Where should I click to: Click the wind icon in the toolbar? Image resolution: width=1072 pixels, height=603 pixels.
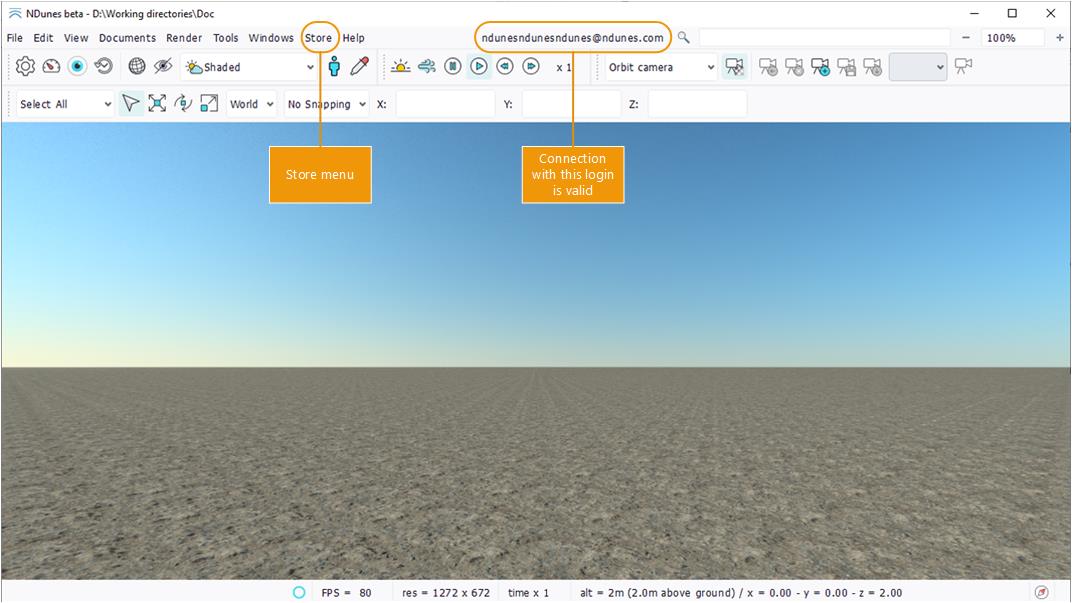coord(427,67)
